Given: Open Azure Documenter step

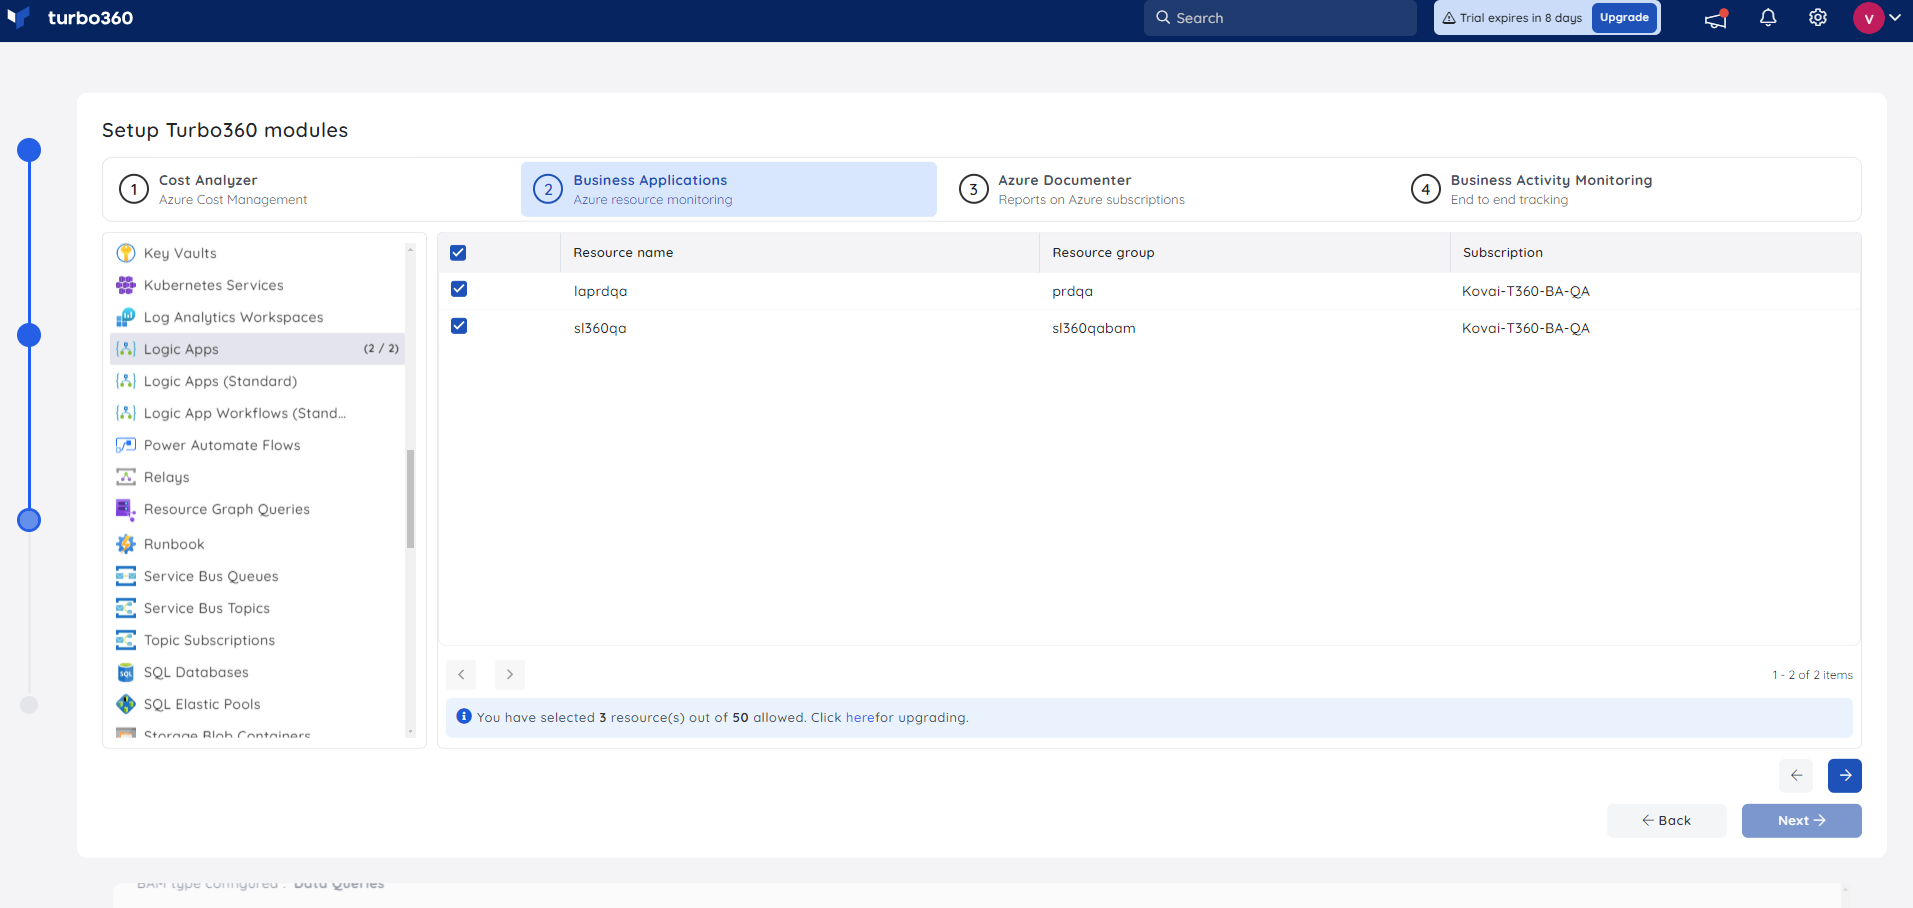Looking at the screenshot, I should 1165,189.
